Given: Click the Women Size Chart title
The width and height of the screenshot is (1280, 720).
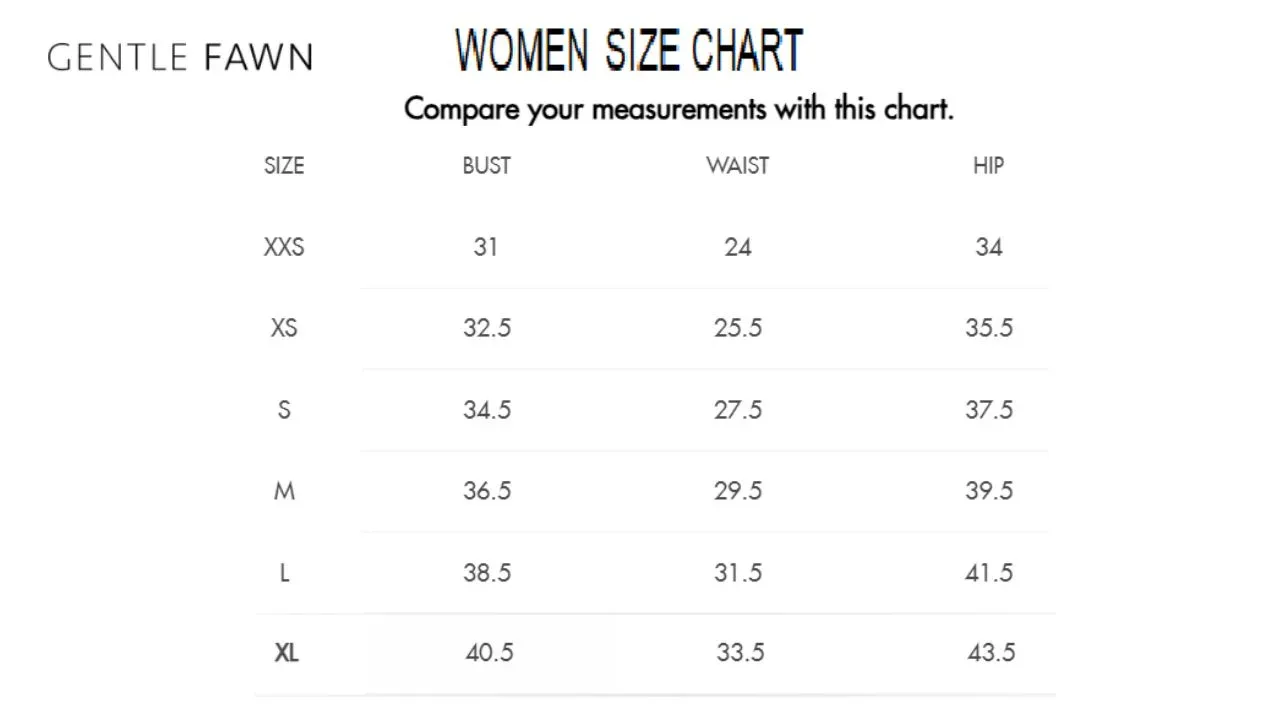Looking at the screenshot, I should point(629,51).
